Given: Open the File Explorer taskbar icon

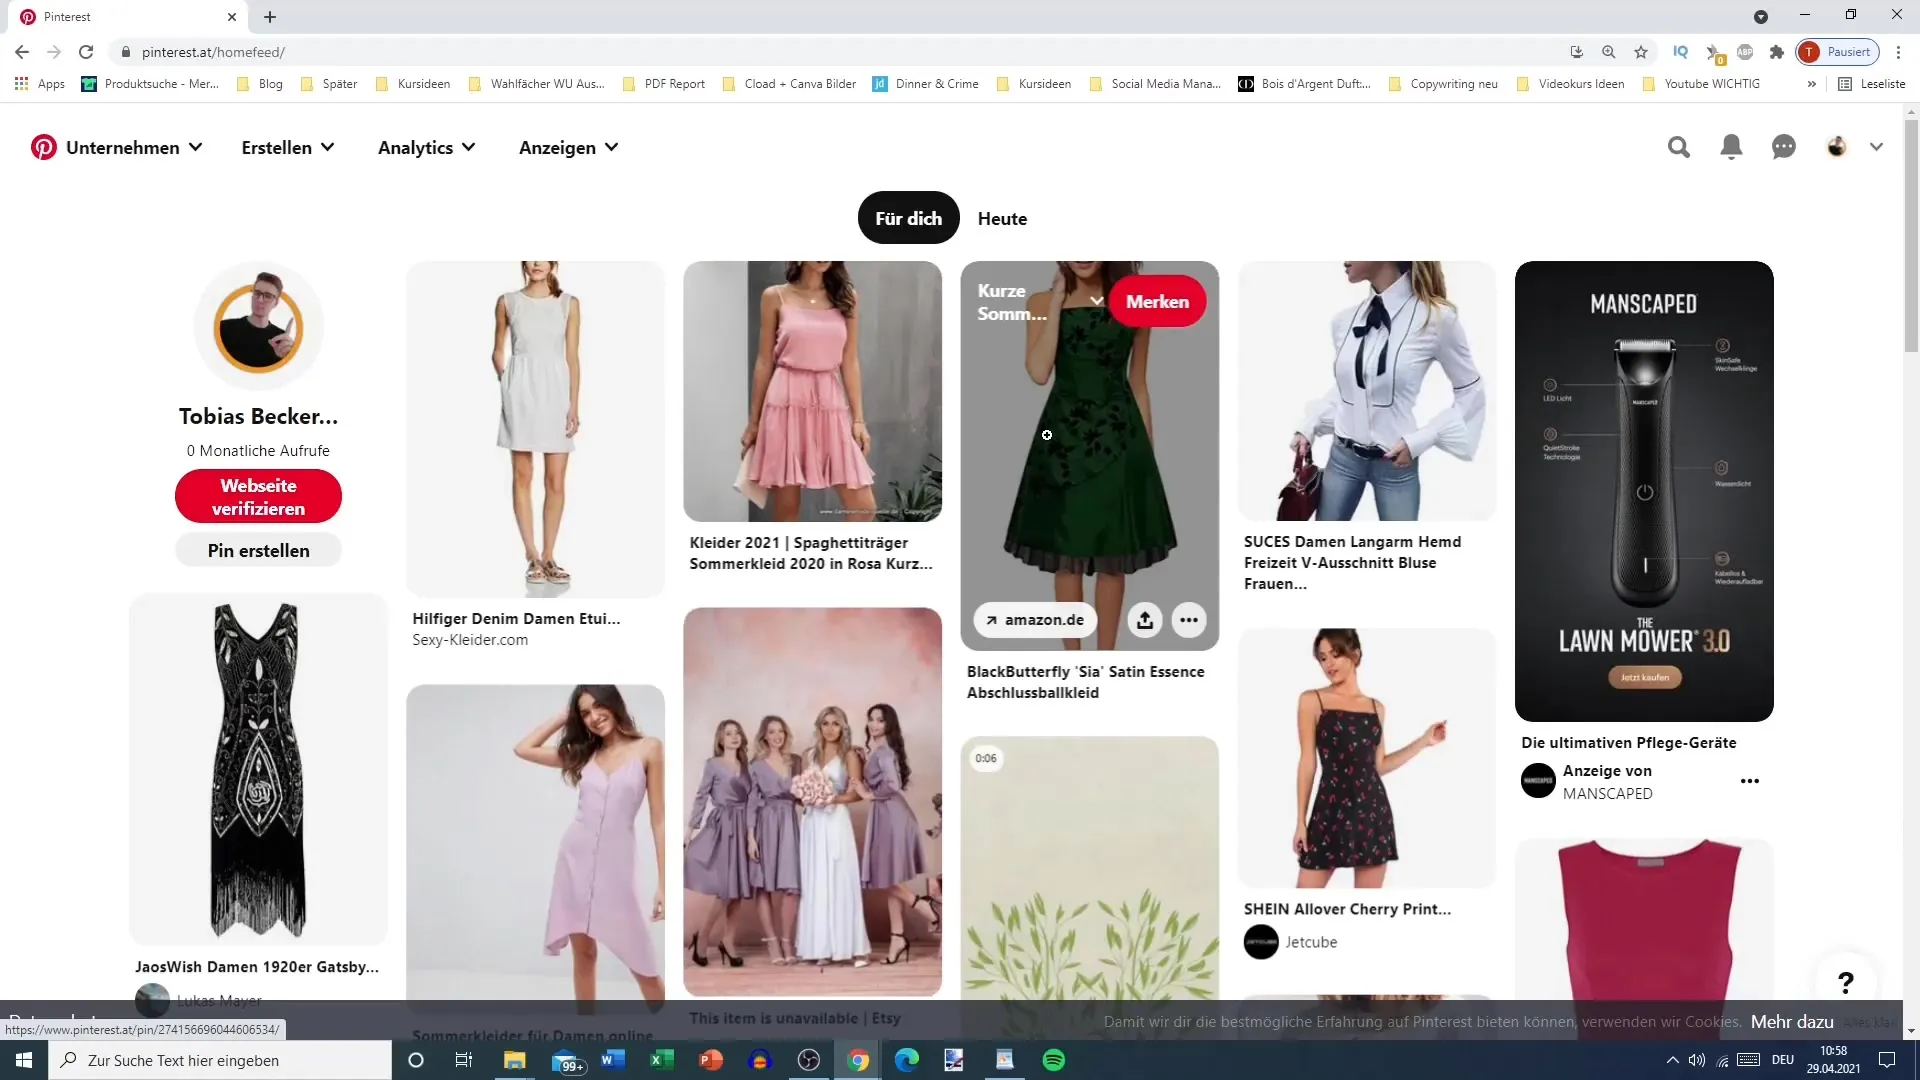Looking at the screenshot, I should pos(514,1060).
